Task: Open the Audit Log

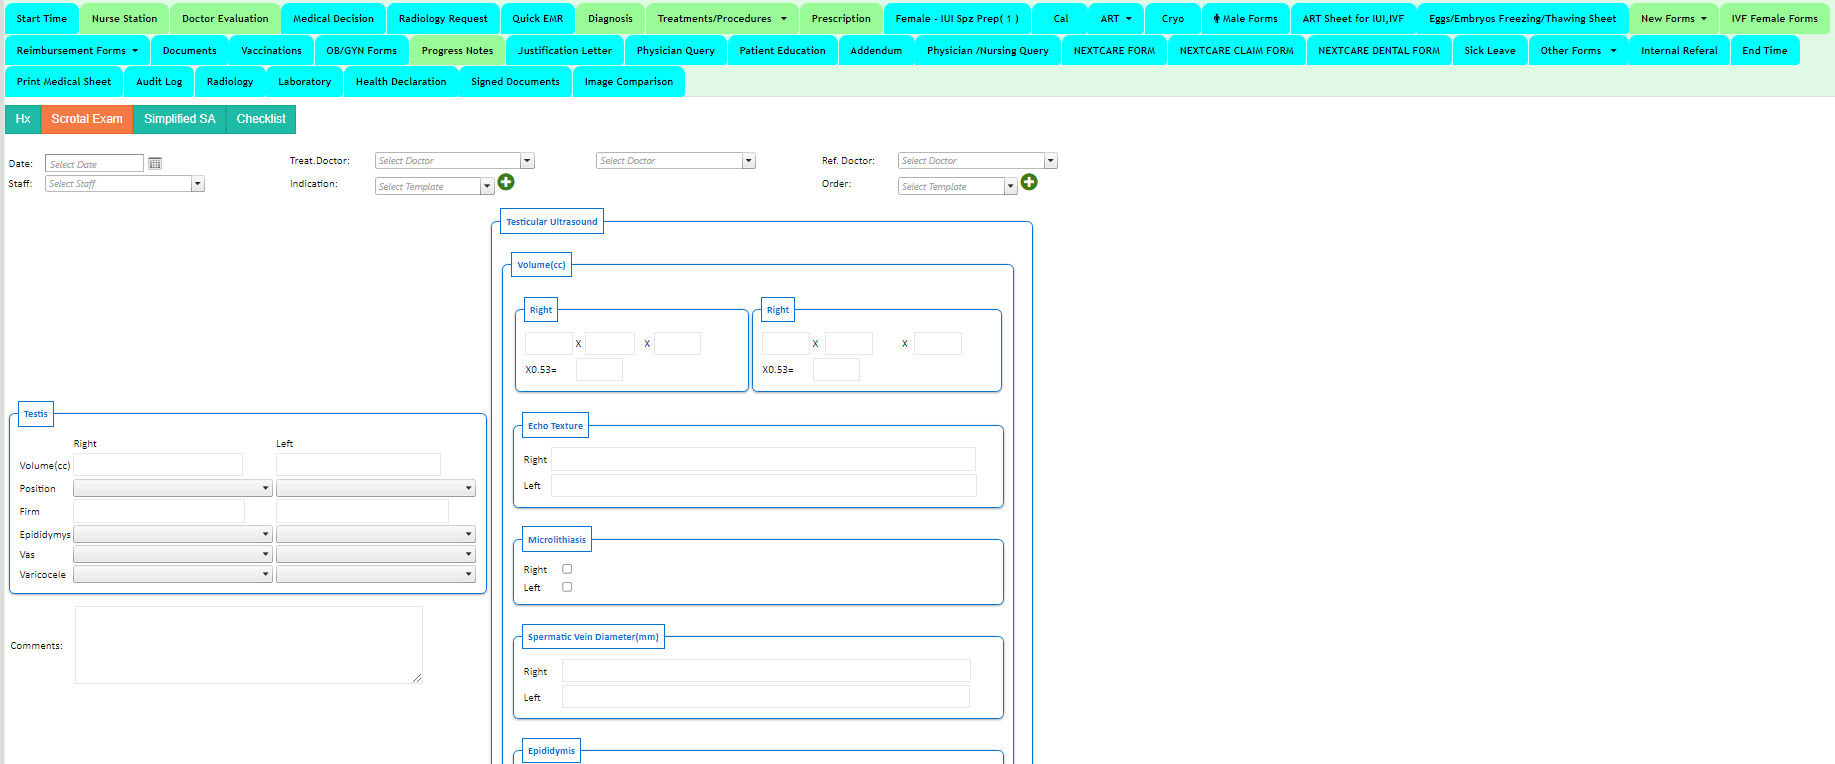Action: click(159, 82)
